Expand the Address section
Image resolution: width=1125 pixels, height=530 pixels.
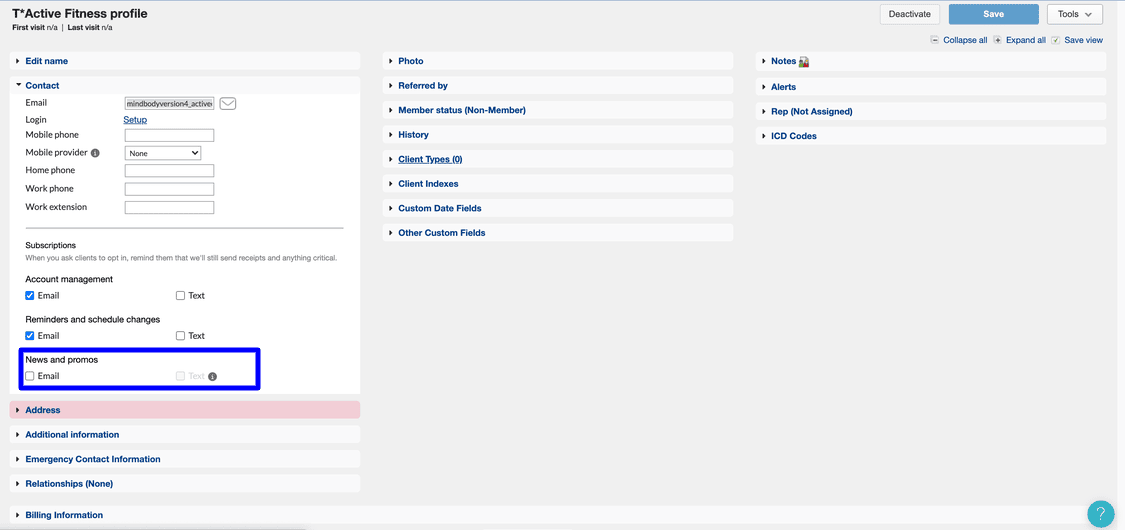(185, 410)
